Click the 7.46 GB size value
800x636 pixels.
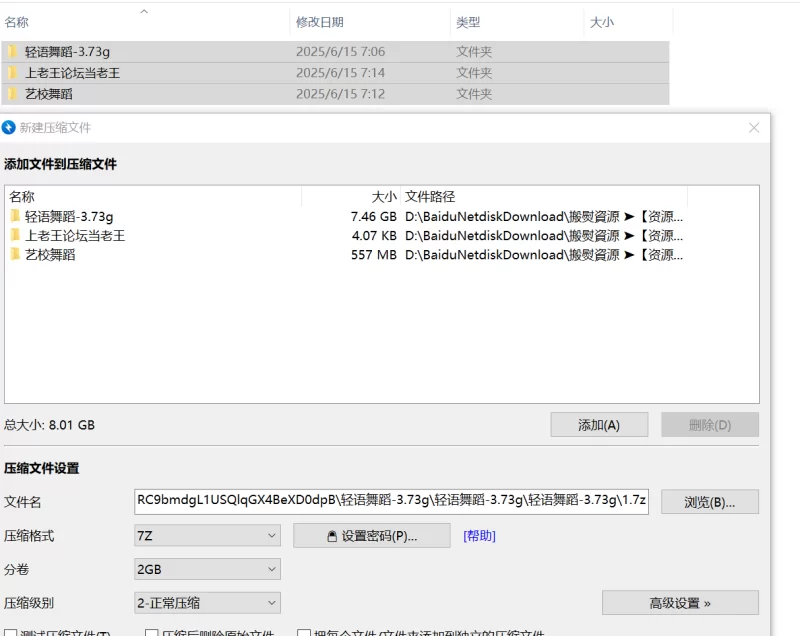pyautogui.click(x=373, y=216)
